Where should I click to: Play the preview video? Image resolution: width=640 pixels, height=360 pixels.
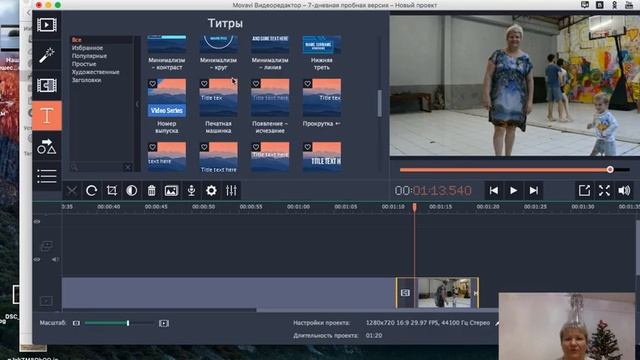click(x=513, y=191)
